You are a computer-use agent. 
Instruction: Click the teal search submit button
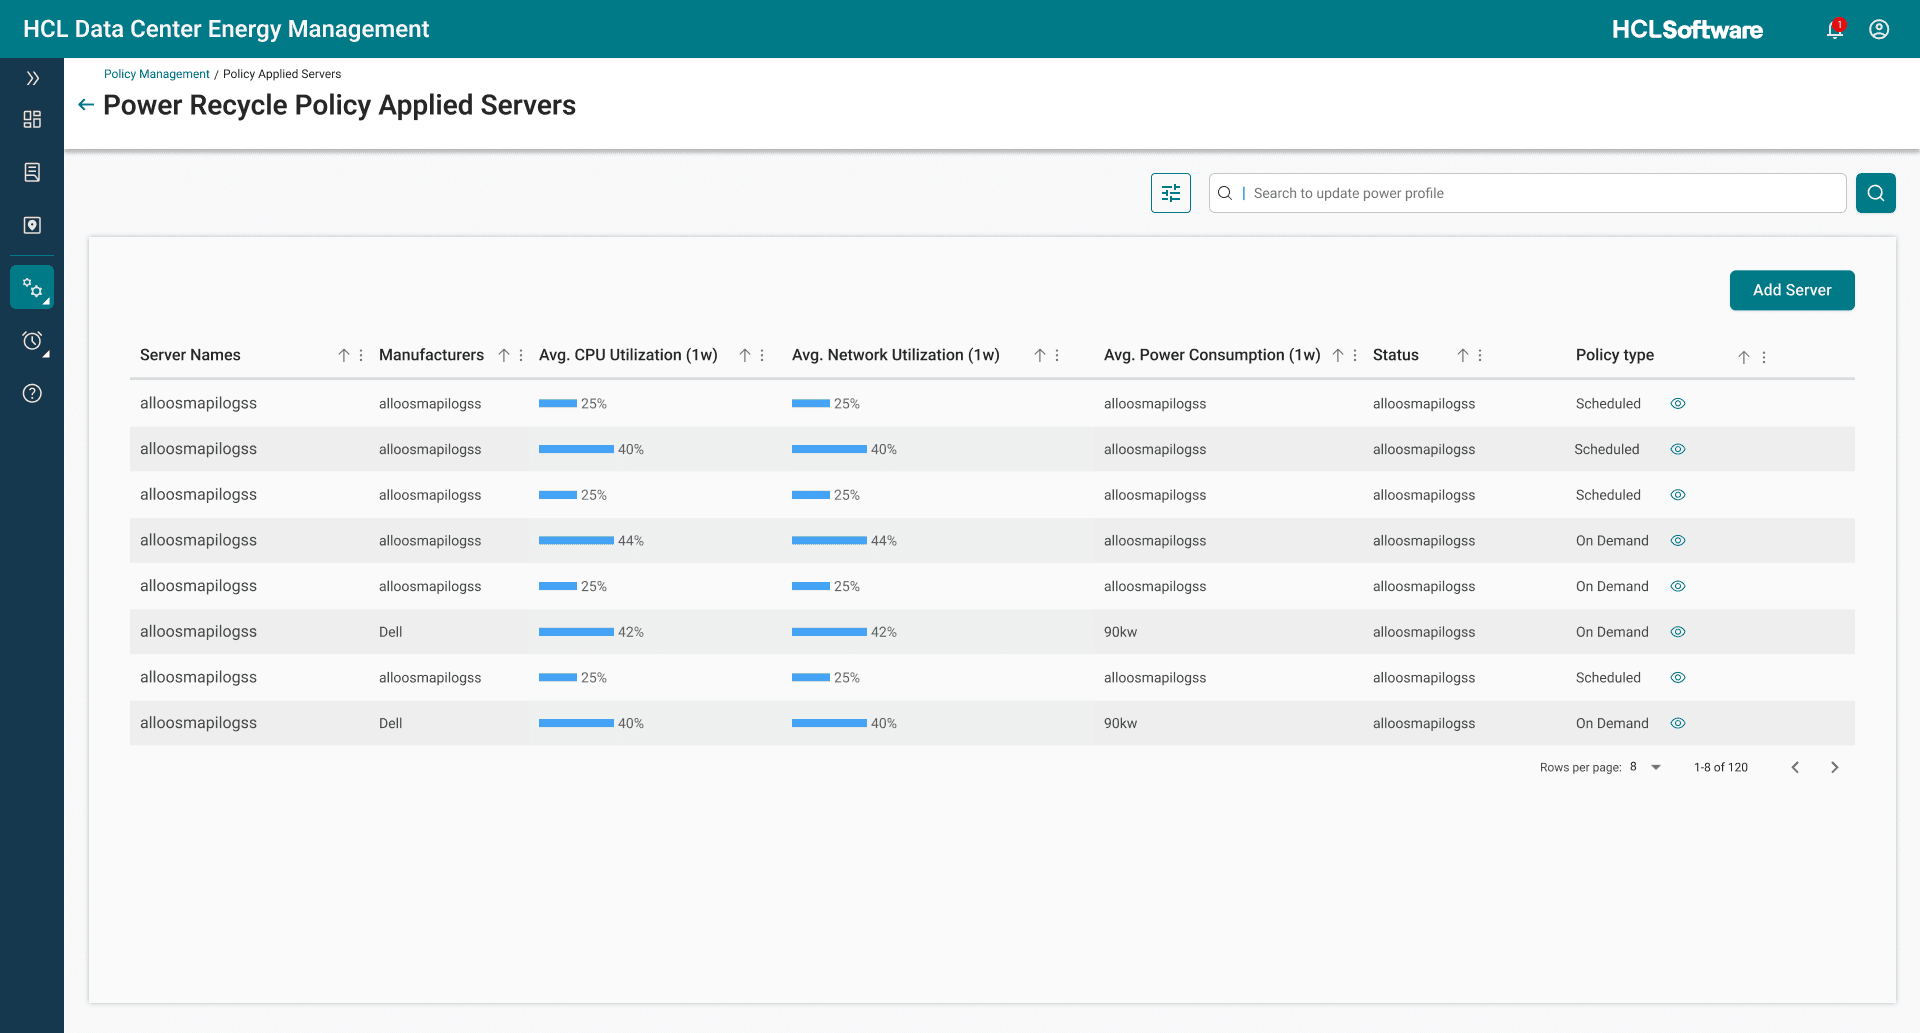coord(1876,193)
